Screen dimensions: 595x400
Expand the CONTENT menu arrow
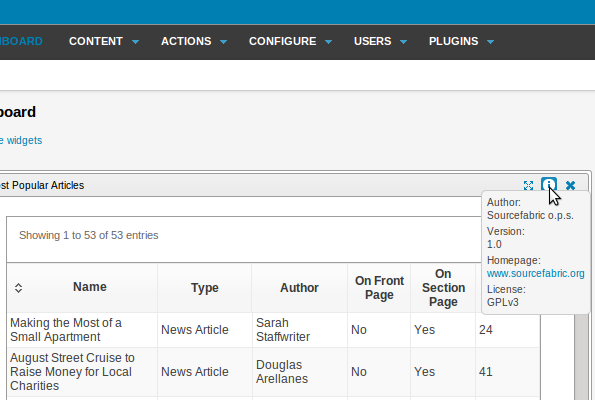point(135,42)
